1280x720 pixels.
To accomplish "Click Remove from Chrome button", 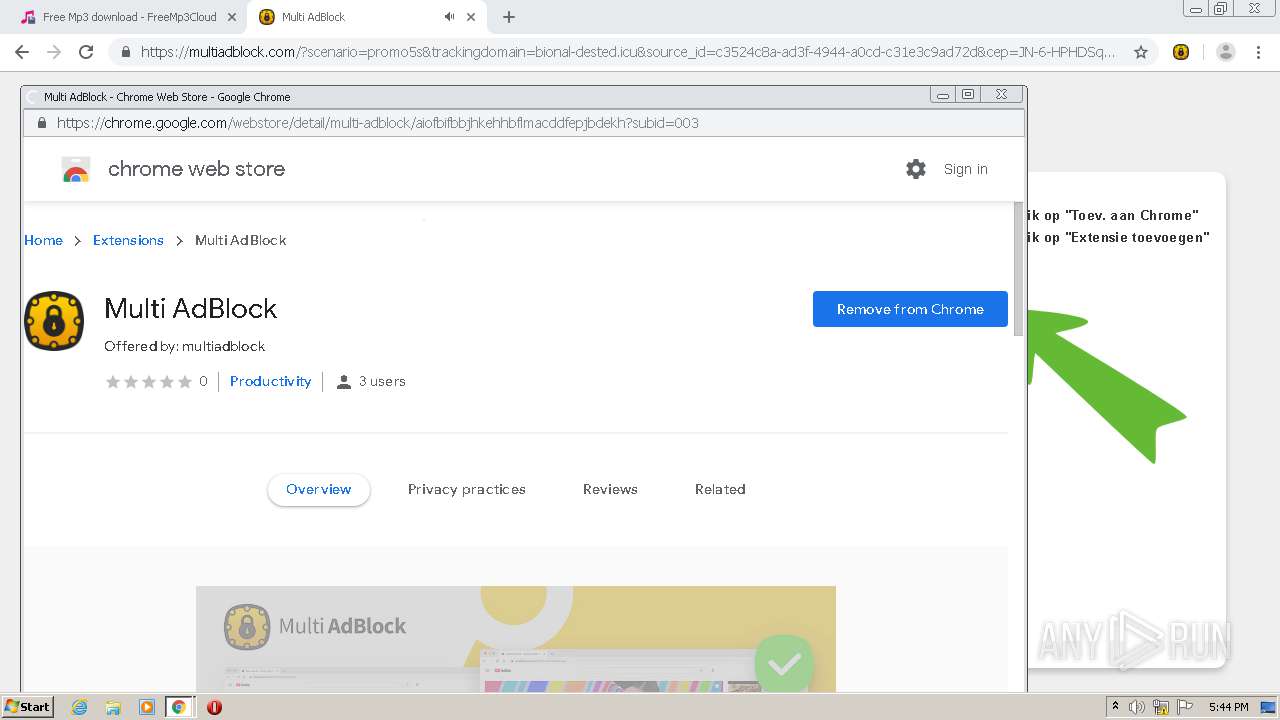I will click(x=910, y=309).
